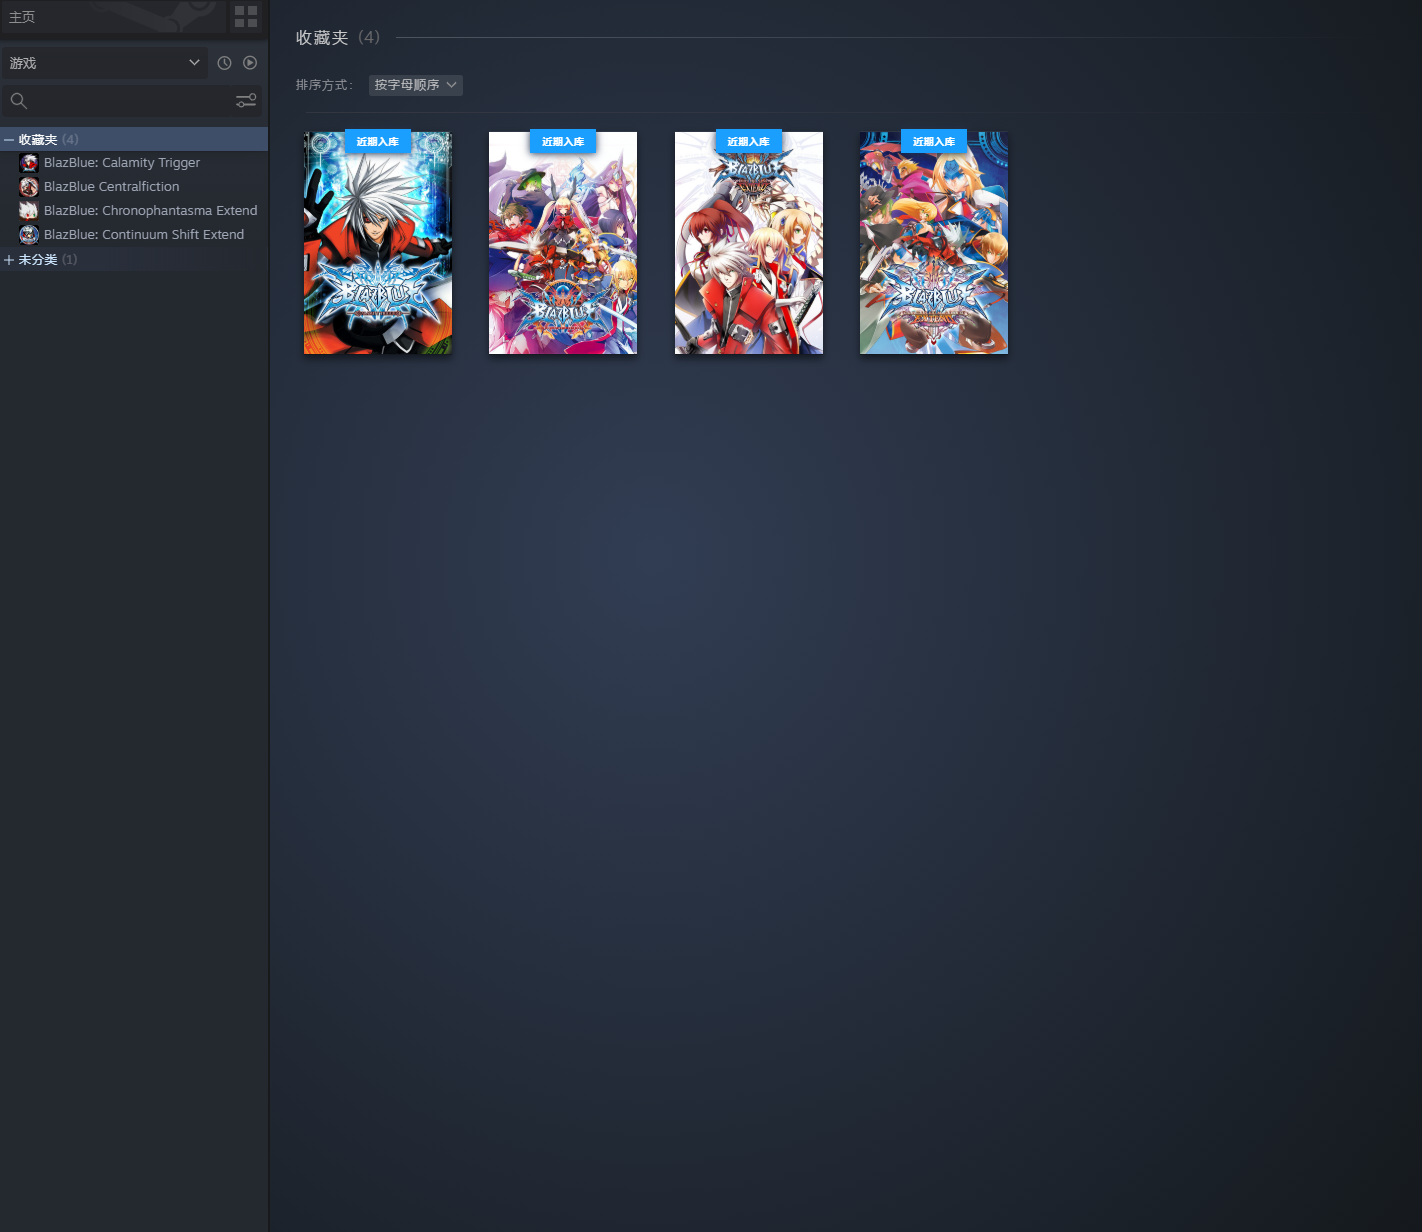Open the 游戏 filter dropdown
1422x1232 pixels.
pos(105,63)
